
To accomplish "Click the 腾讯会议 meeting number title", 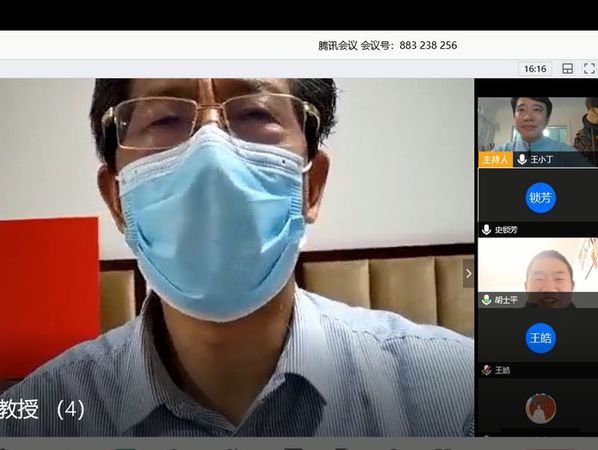I will (387, 45).
